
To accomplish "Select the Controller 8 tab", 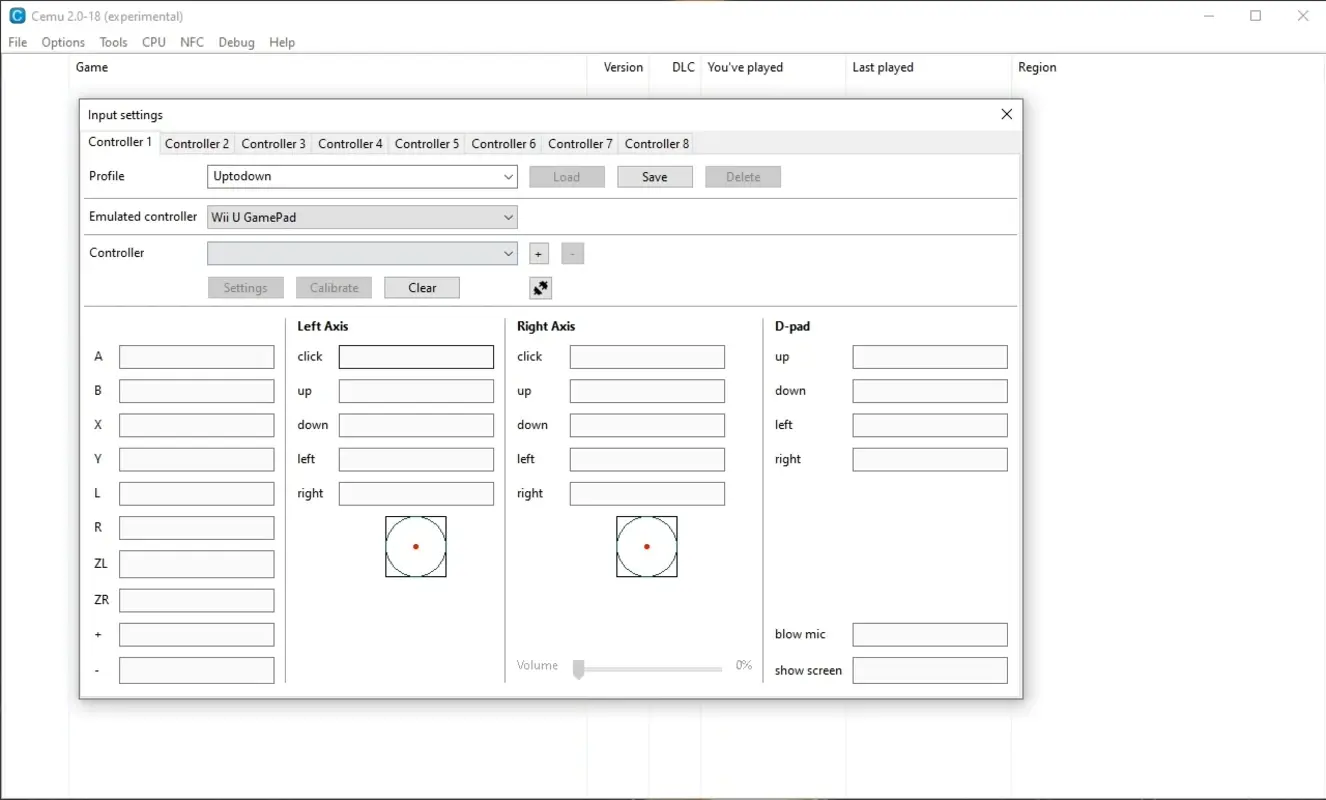I will pos(656,143).
